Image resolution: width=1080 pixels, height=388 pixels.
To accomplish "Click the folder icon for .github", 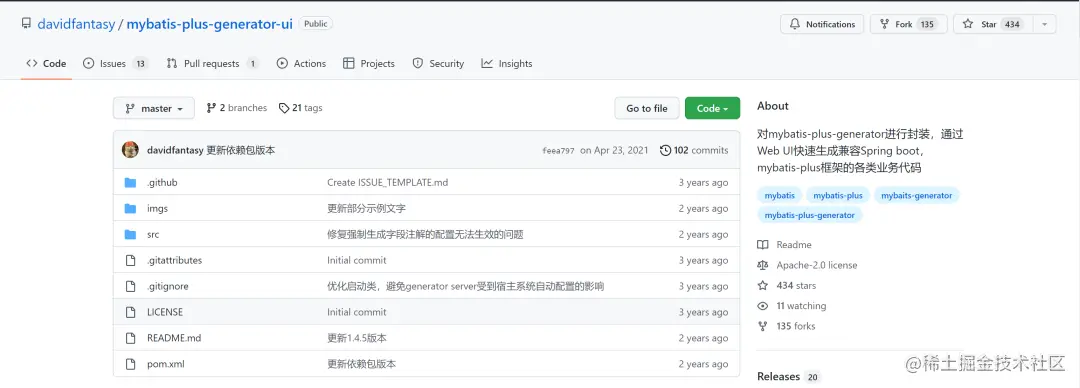I will [x=130, y=183].
